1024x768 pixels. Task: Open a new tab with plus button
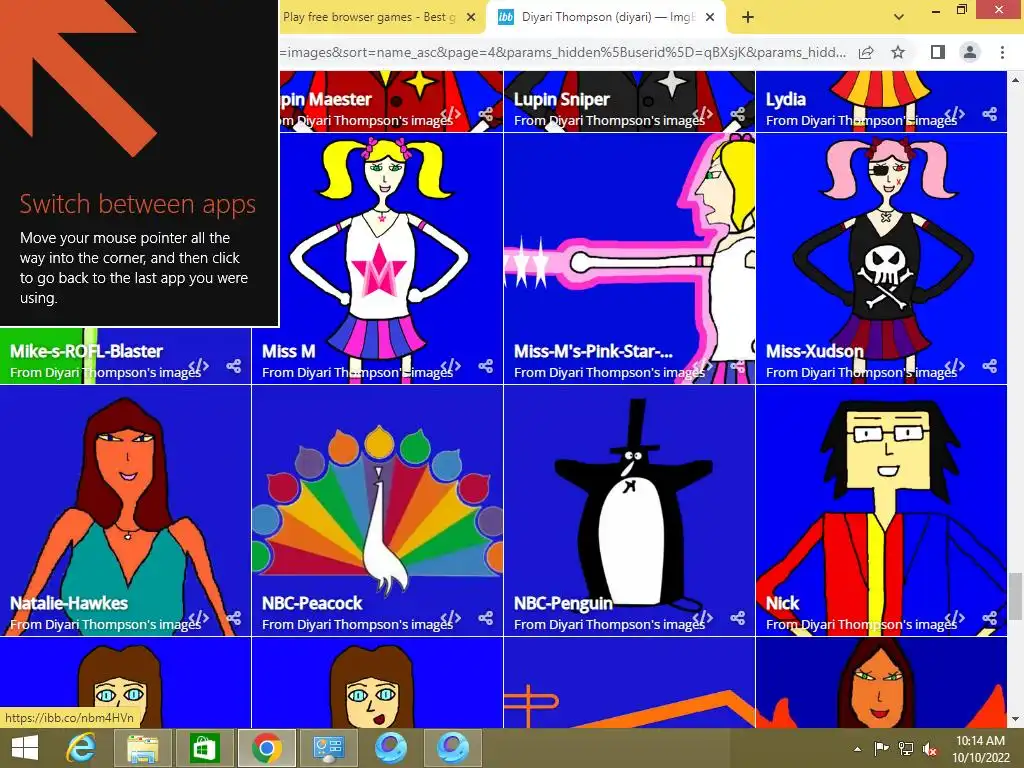pyautogui.click(x=748, y=17)
